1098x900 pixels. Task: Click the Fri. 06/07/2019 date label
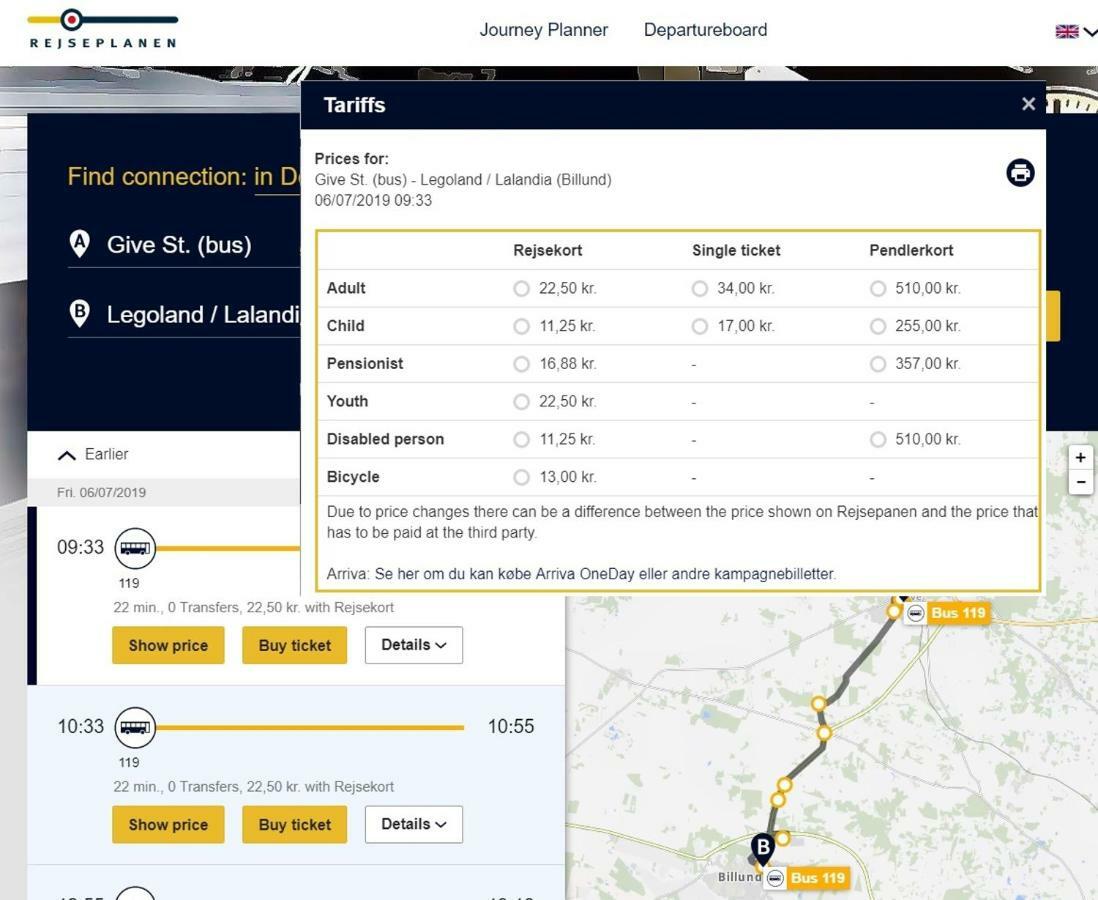102,492
